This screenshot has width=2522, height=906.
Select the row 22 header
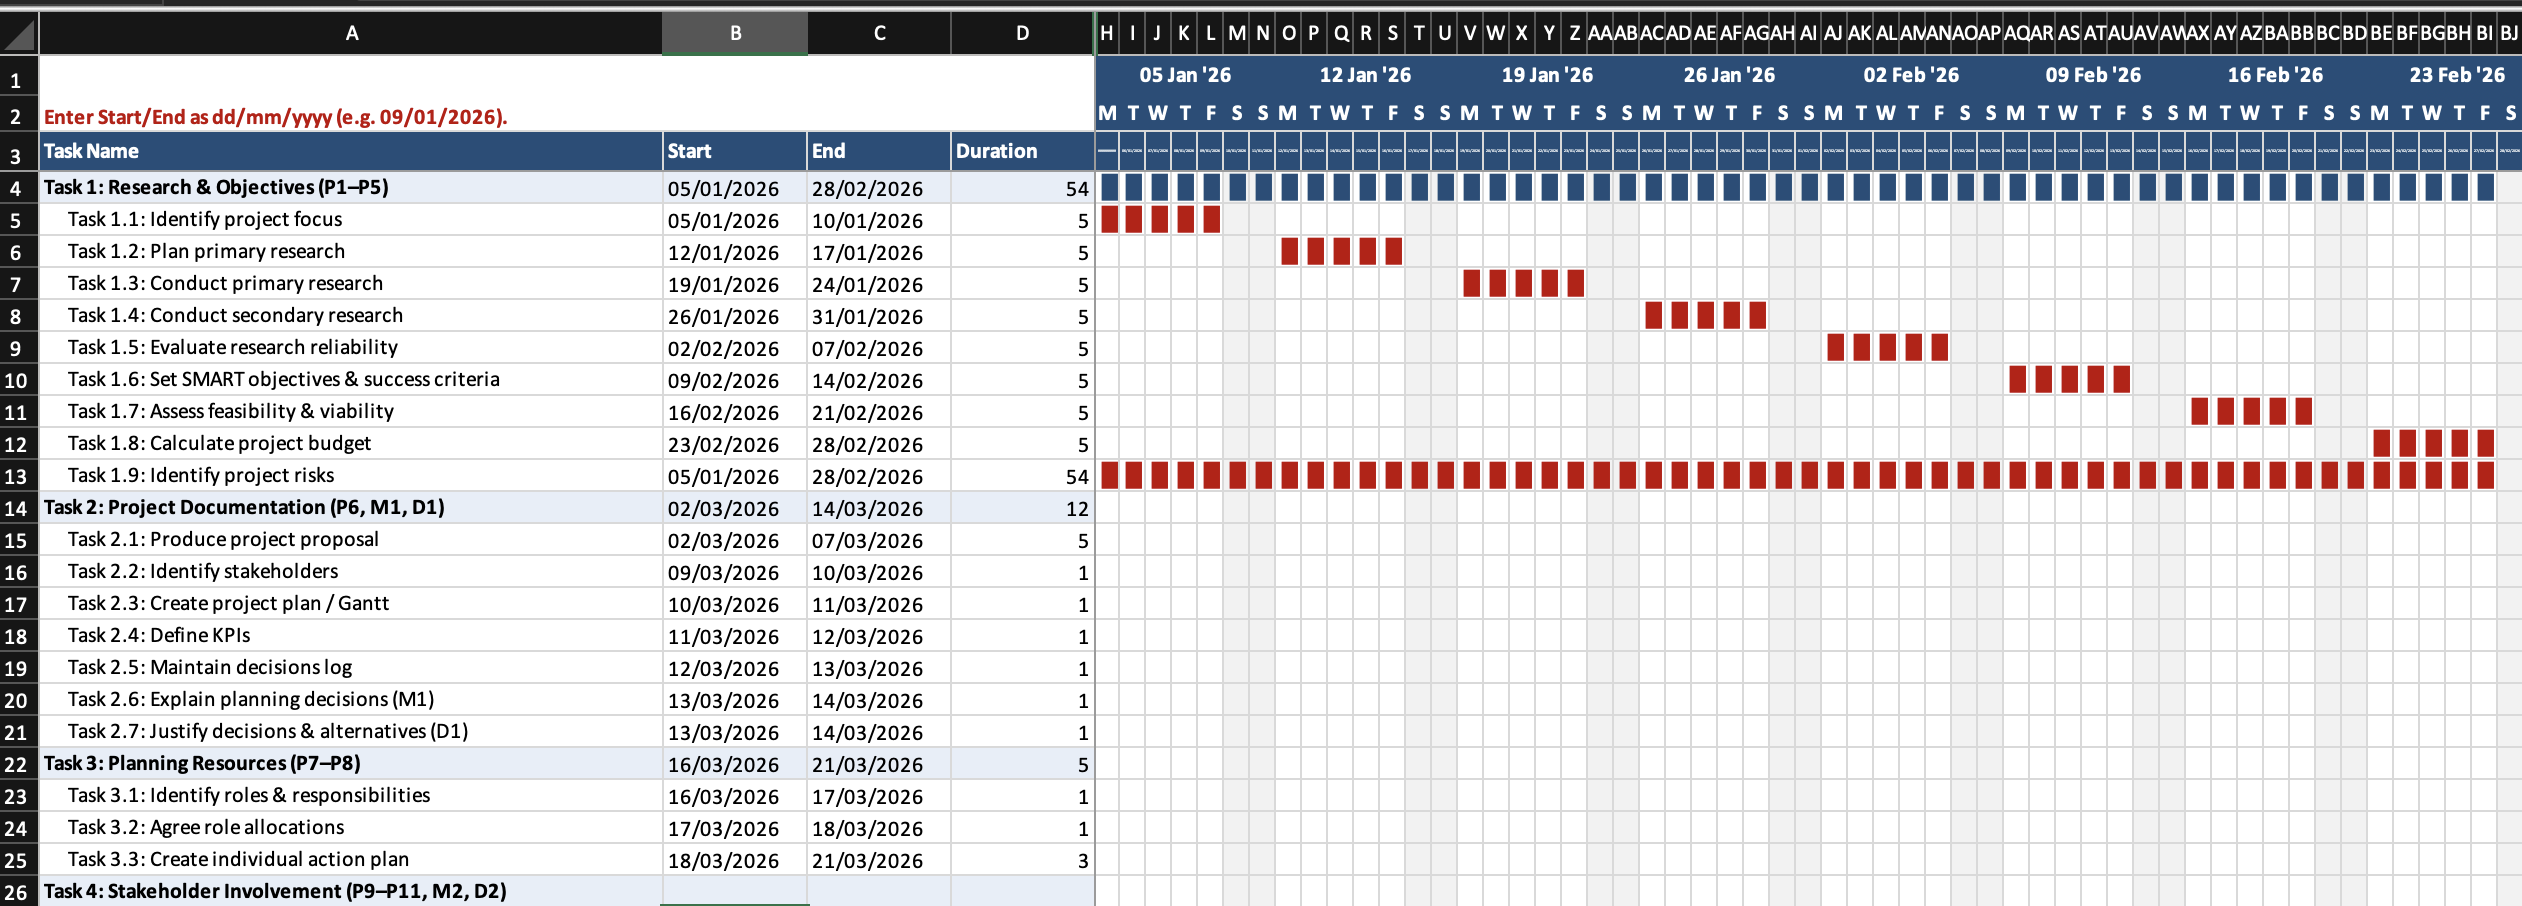[x=17, y=764]
